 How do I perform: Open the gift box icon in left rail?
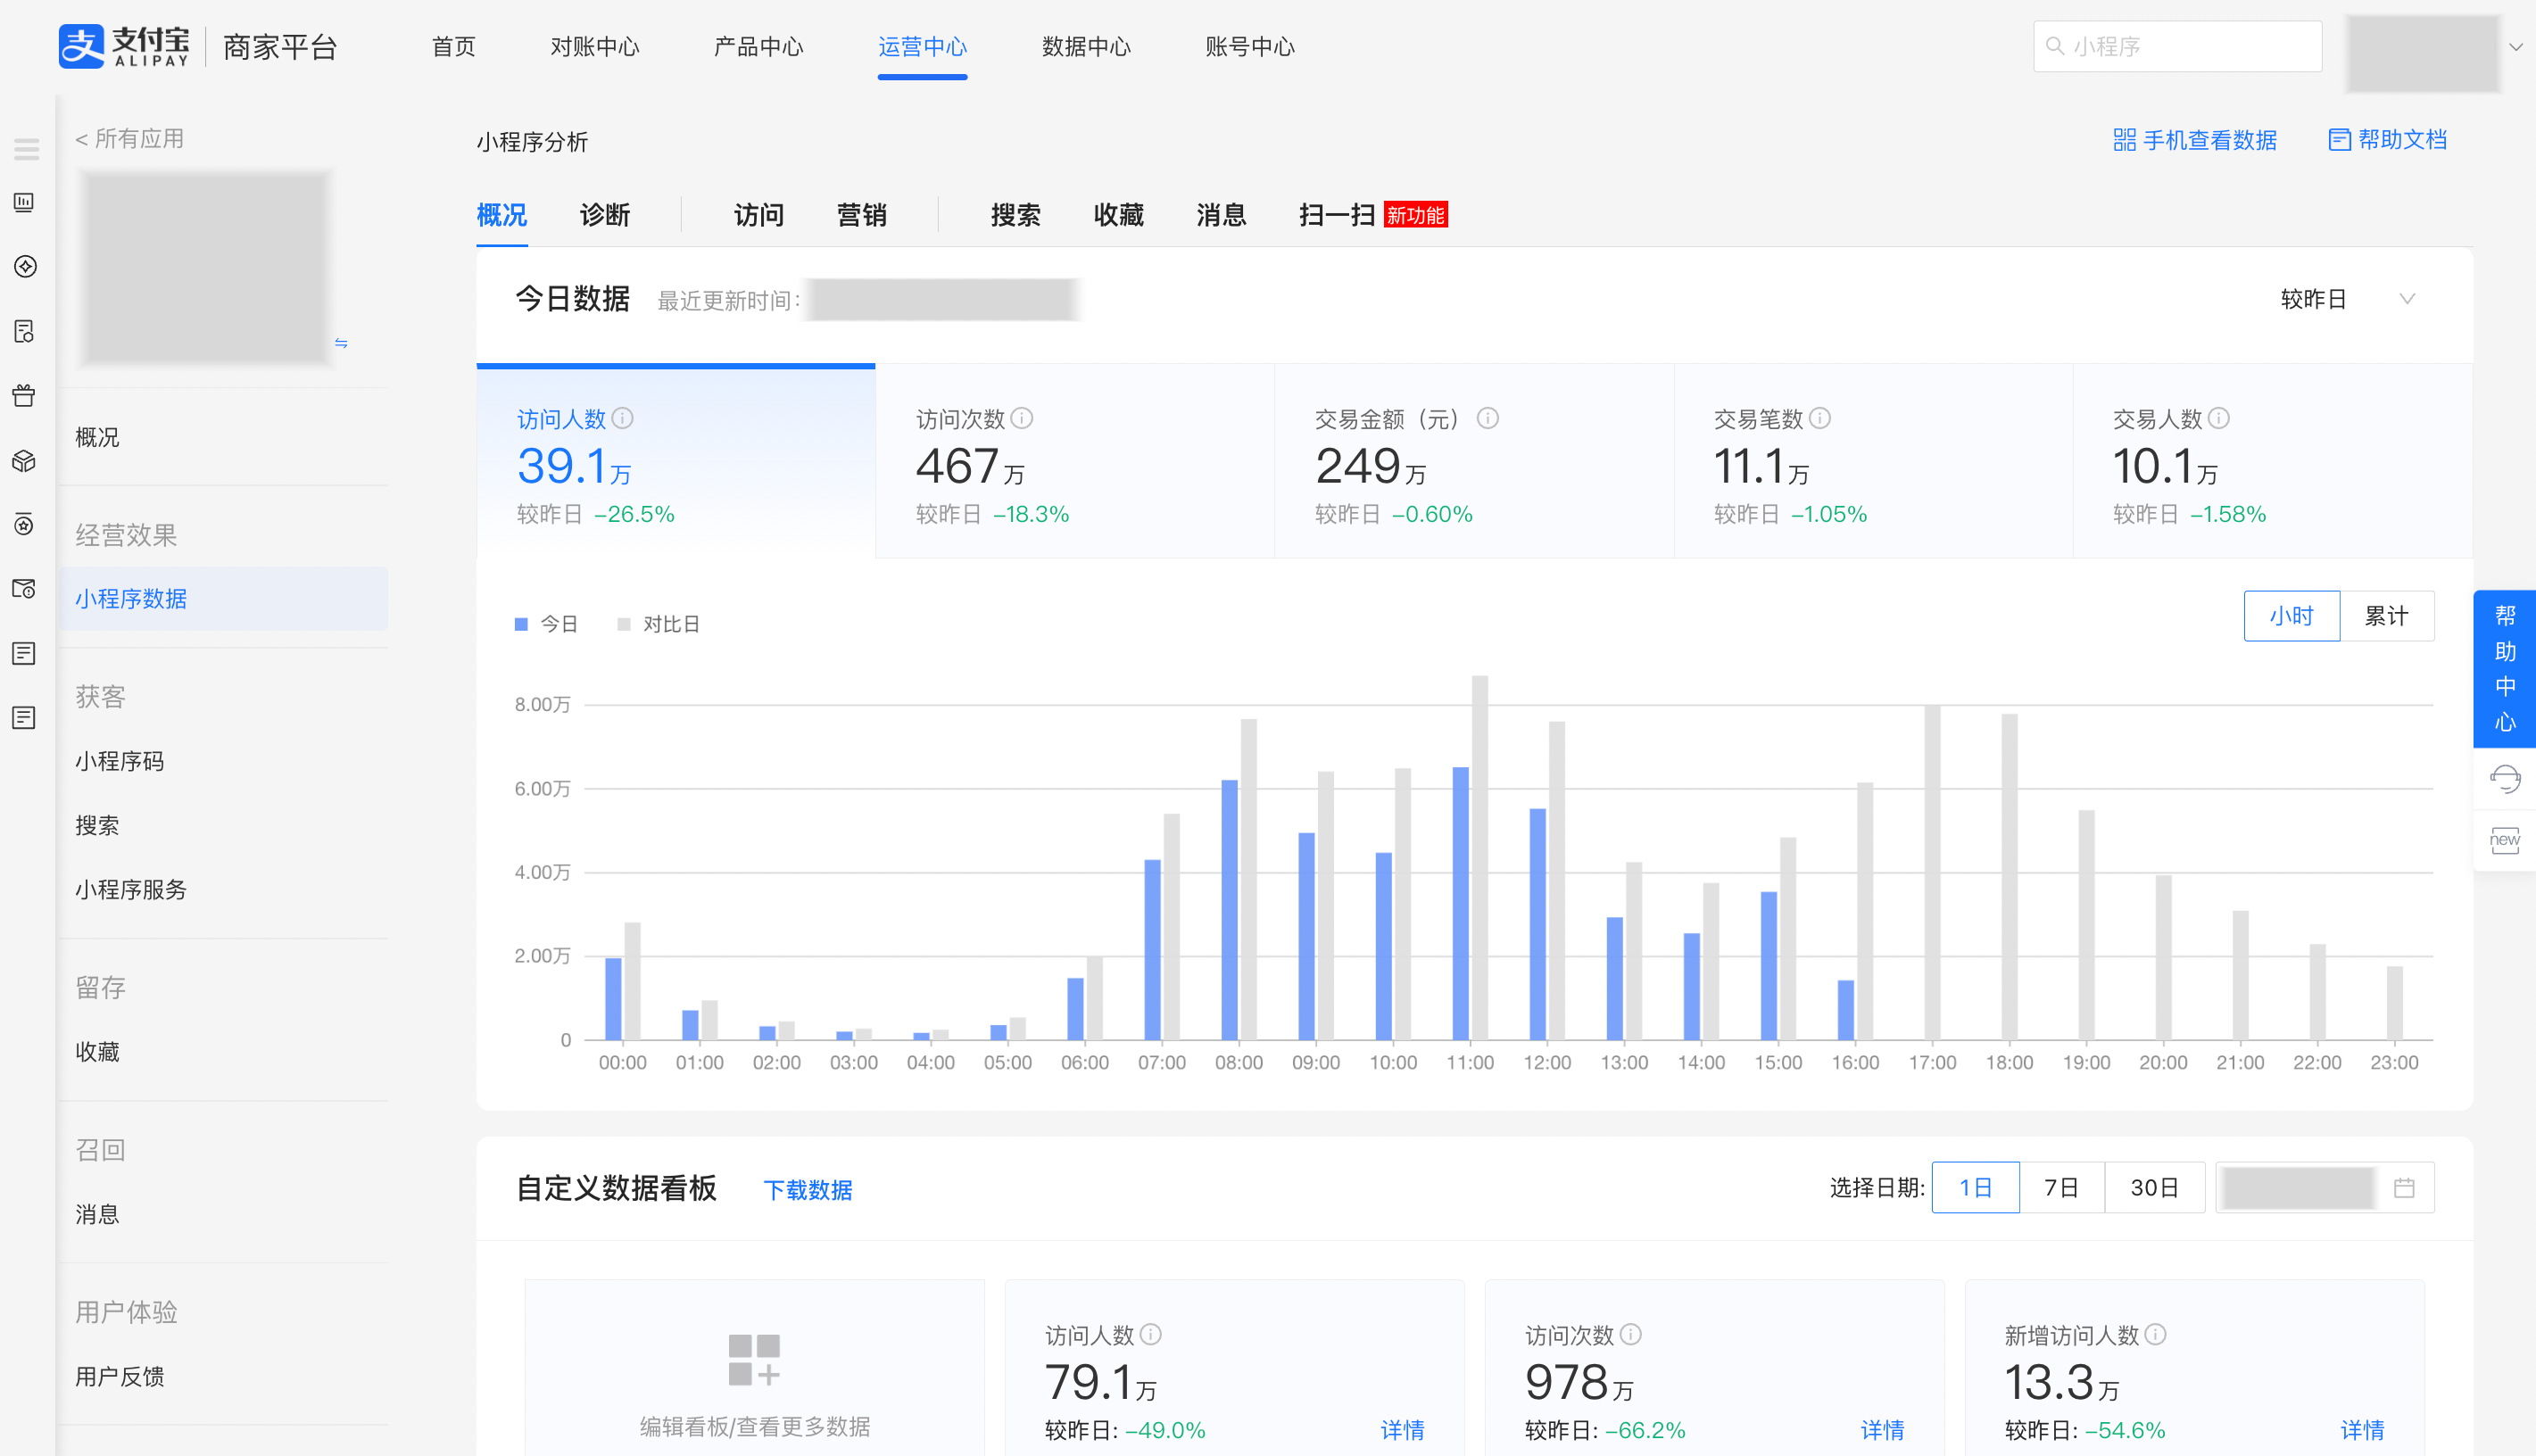25,395
